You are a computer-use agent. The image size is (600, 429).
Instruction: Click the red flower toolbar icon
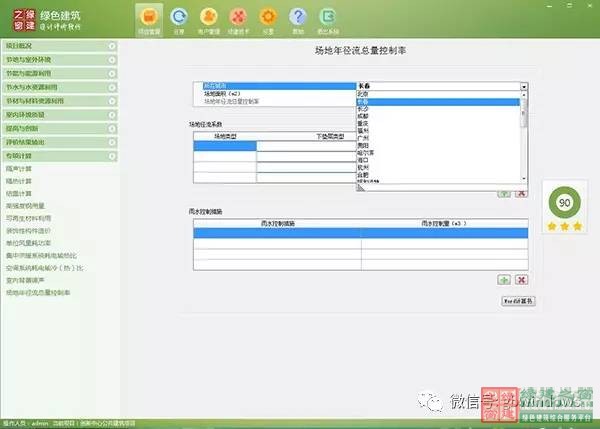point(238,18)
